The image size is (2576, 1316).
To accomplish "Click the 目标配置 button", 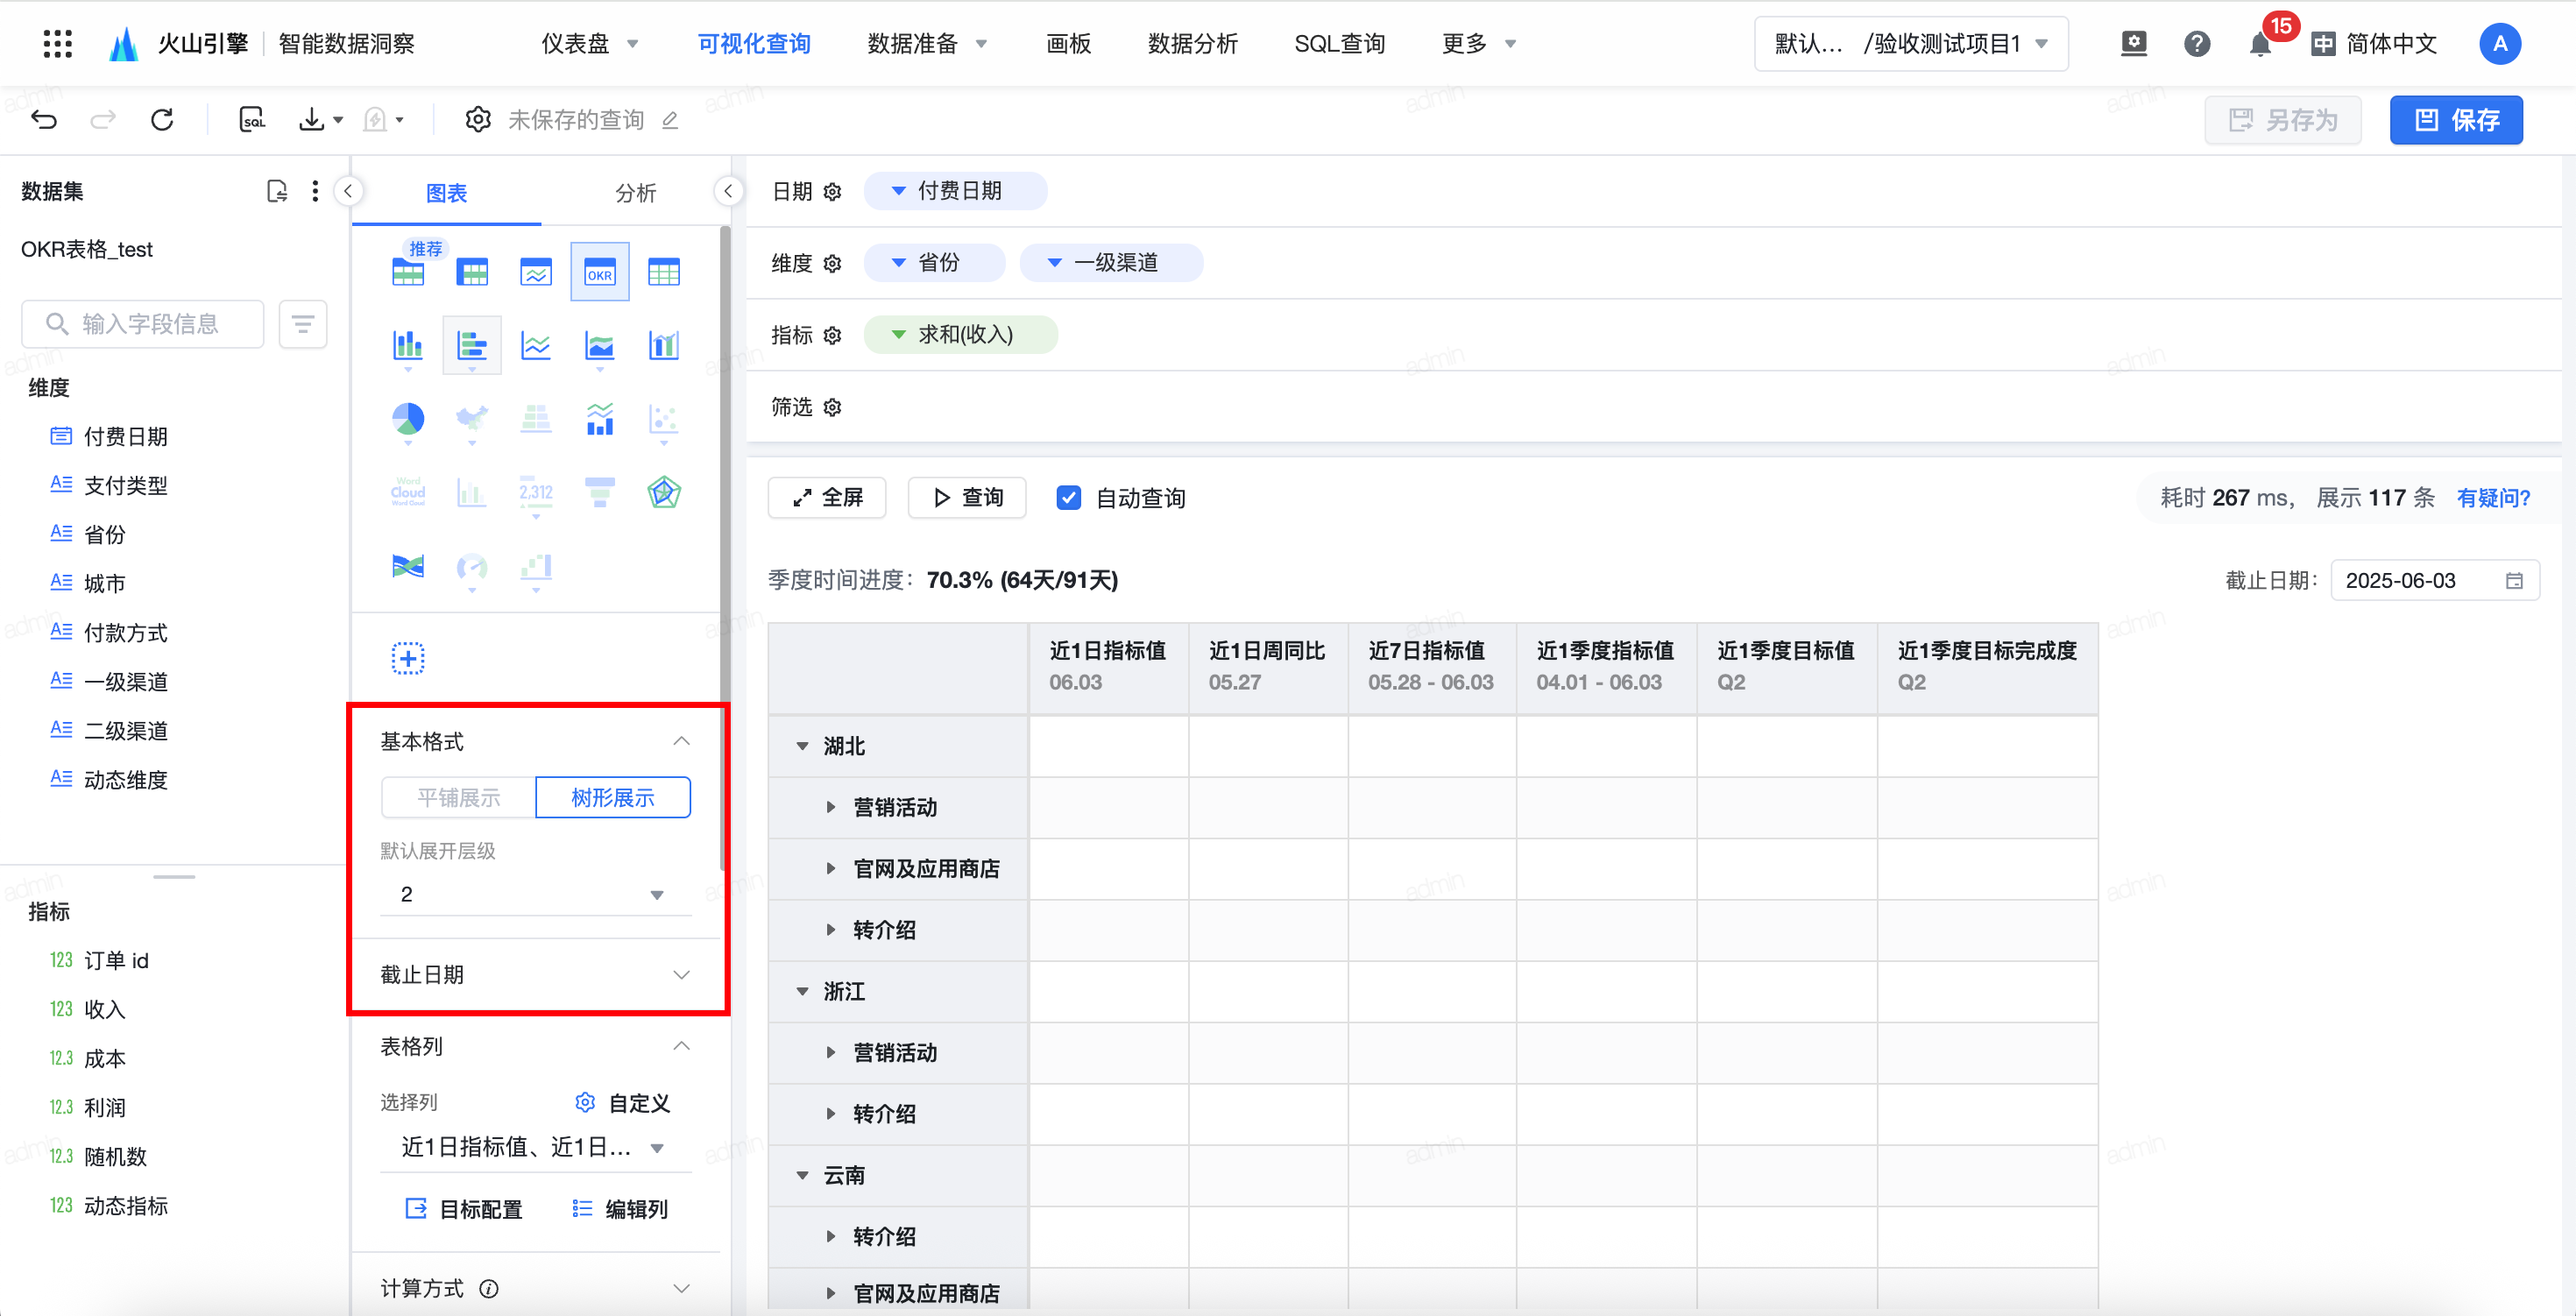I will pos(464,1210).
